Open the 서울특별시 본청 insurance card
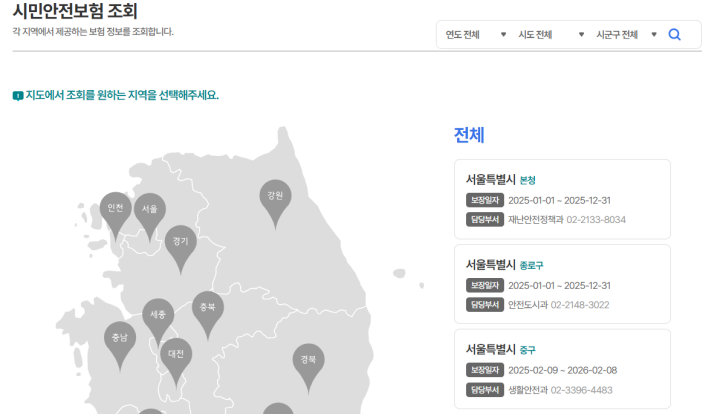The image size is (720, 414). point(562,199)
